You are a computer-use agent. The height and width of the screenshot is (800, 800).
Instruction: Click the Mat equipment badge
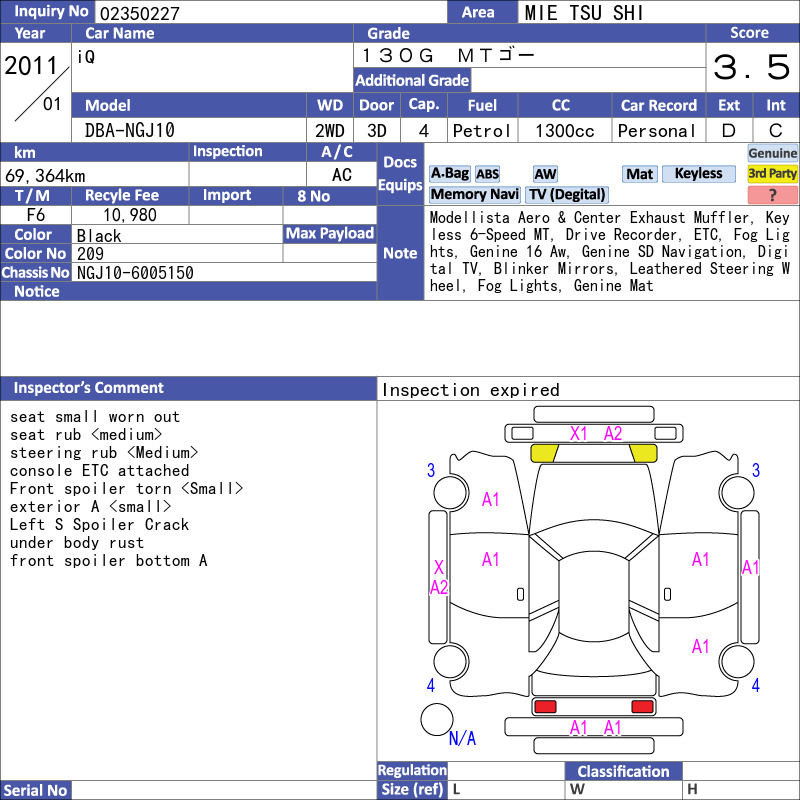639,174
